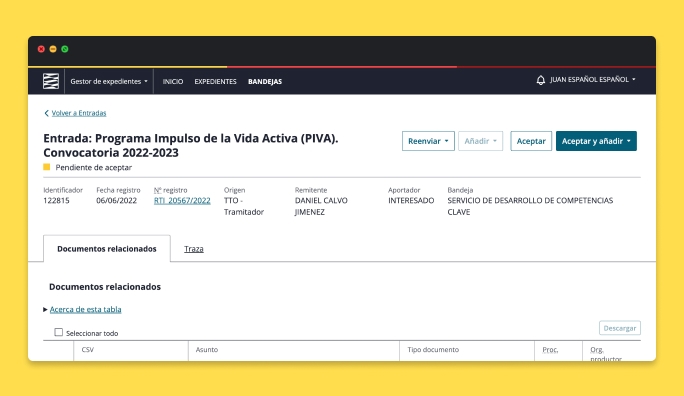Open the notifications bell
This screenshot has height=396, width=684.
[x=540, y=80]
